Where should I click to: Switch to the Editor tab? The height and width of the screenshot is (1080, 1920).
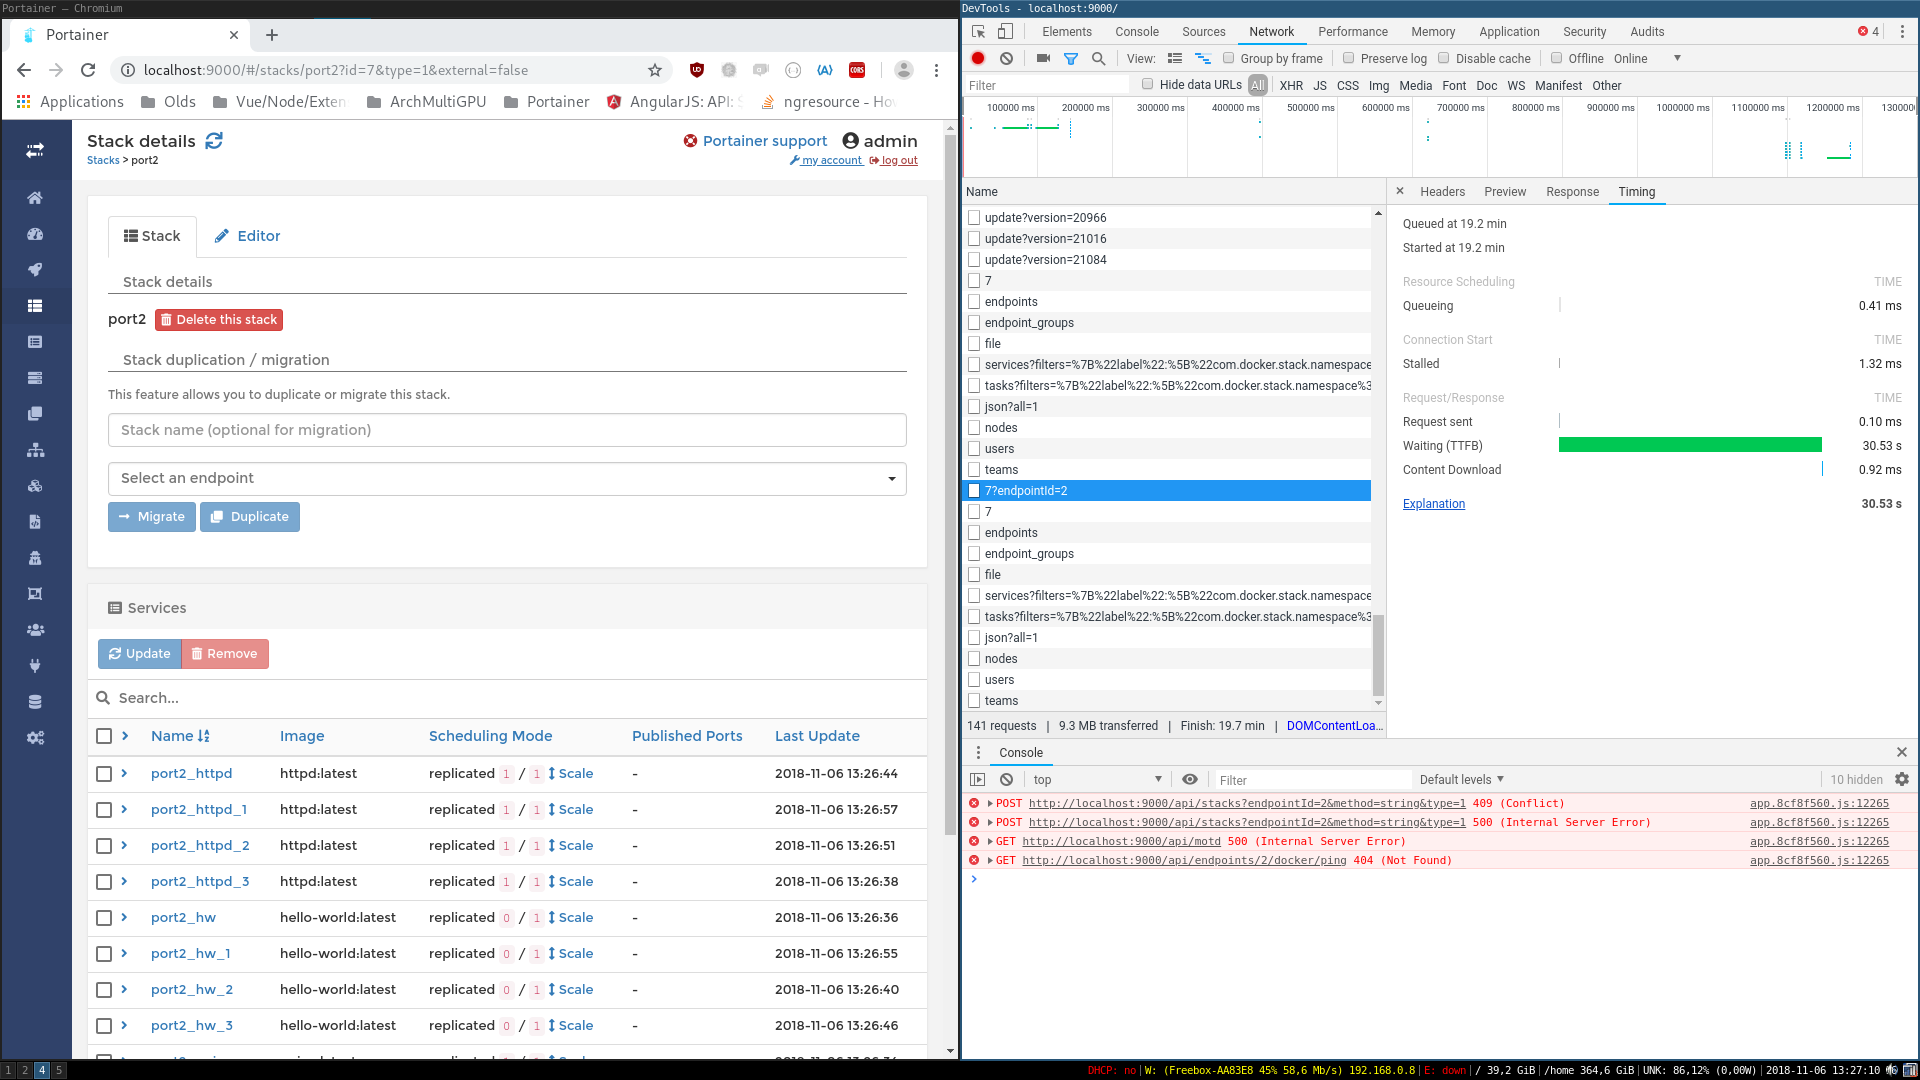pos(247,236)
